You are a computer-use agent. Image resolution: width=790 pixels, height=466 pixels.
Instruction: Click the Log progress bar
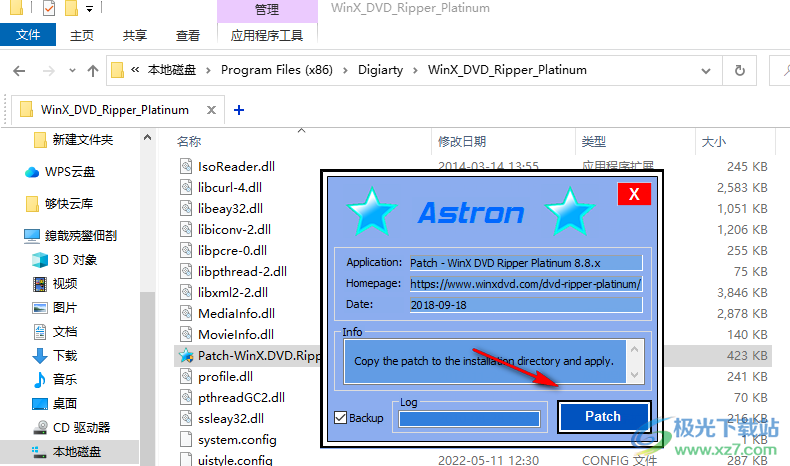coord(469,419)
